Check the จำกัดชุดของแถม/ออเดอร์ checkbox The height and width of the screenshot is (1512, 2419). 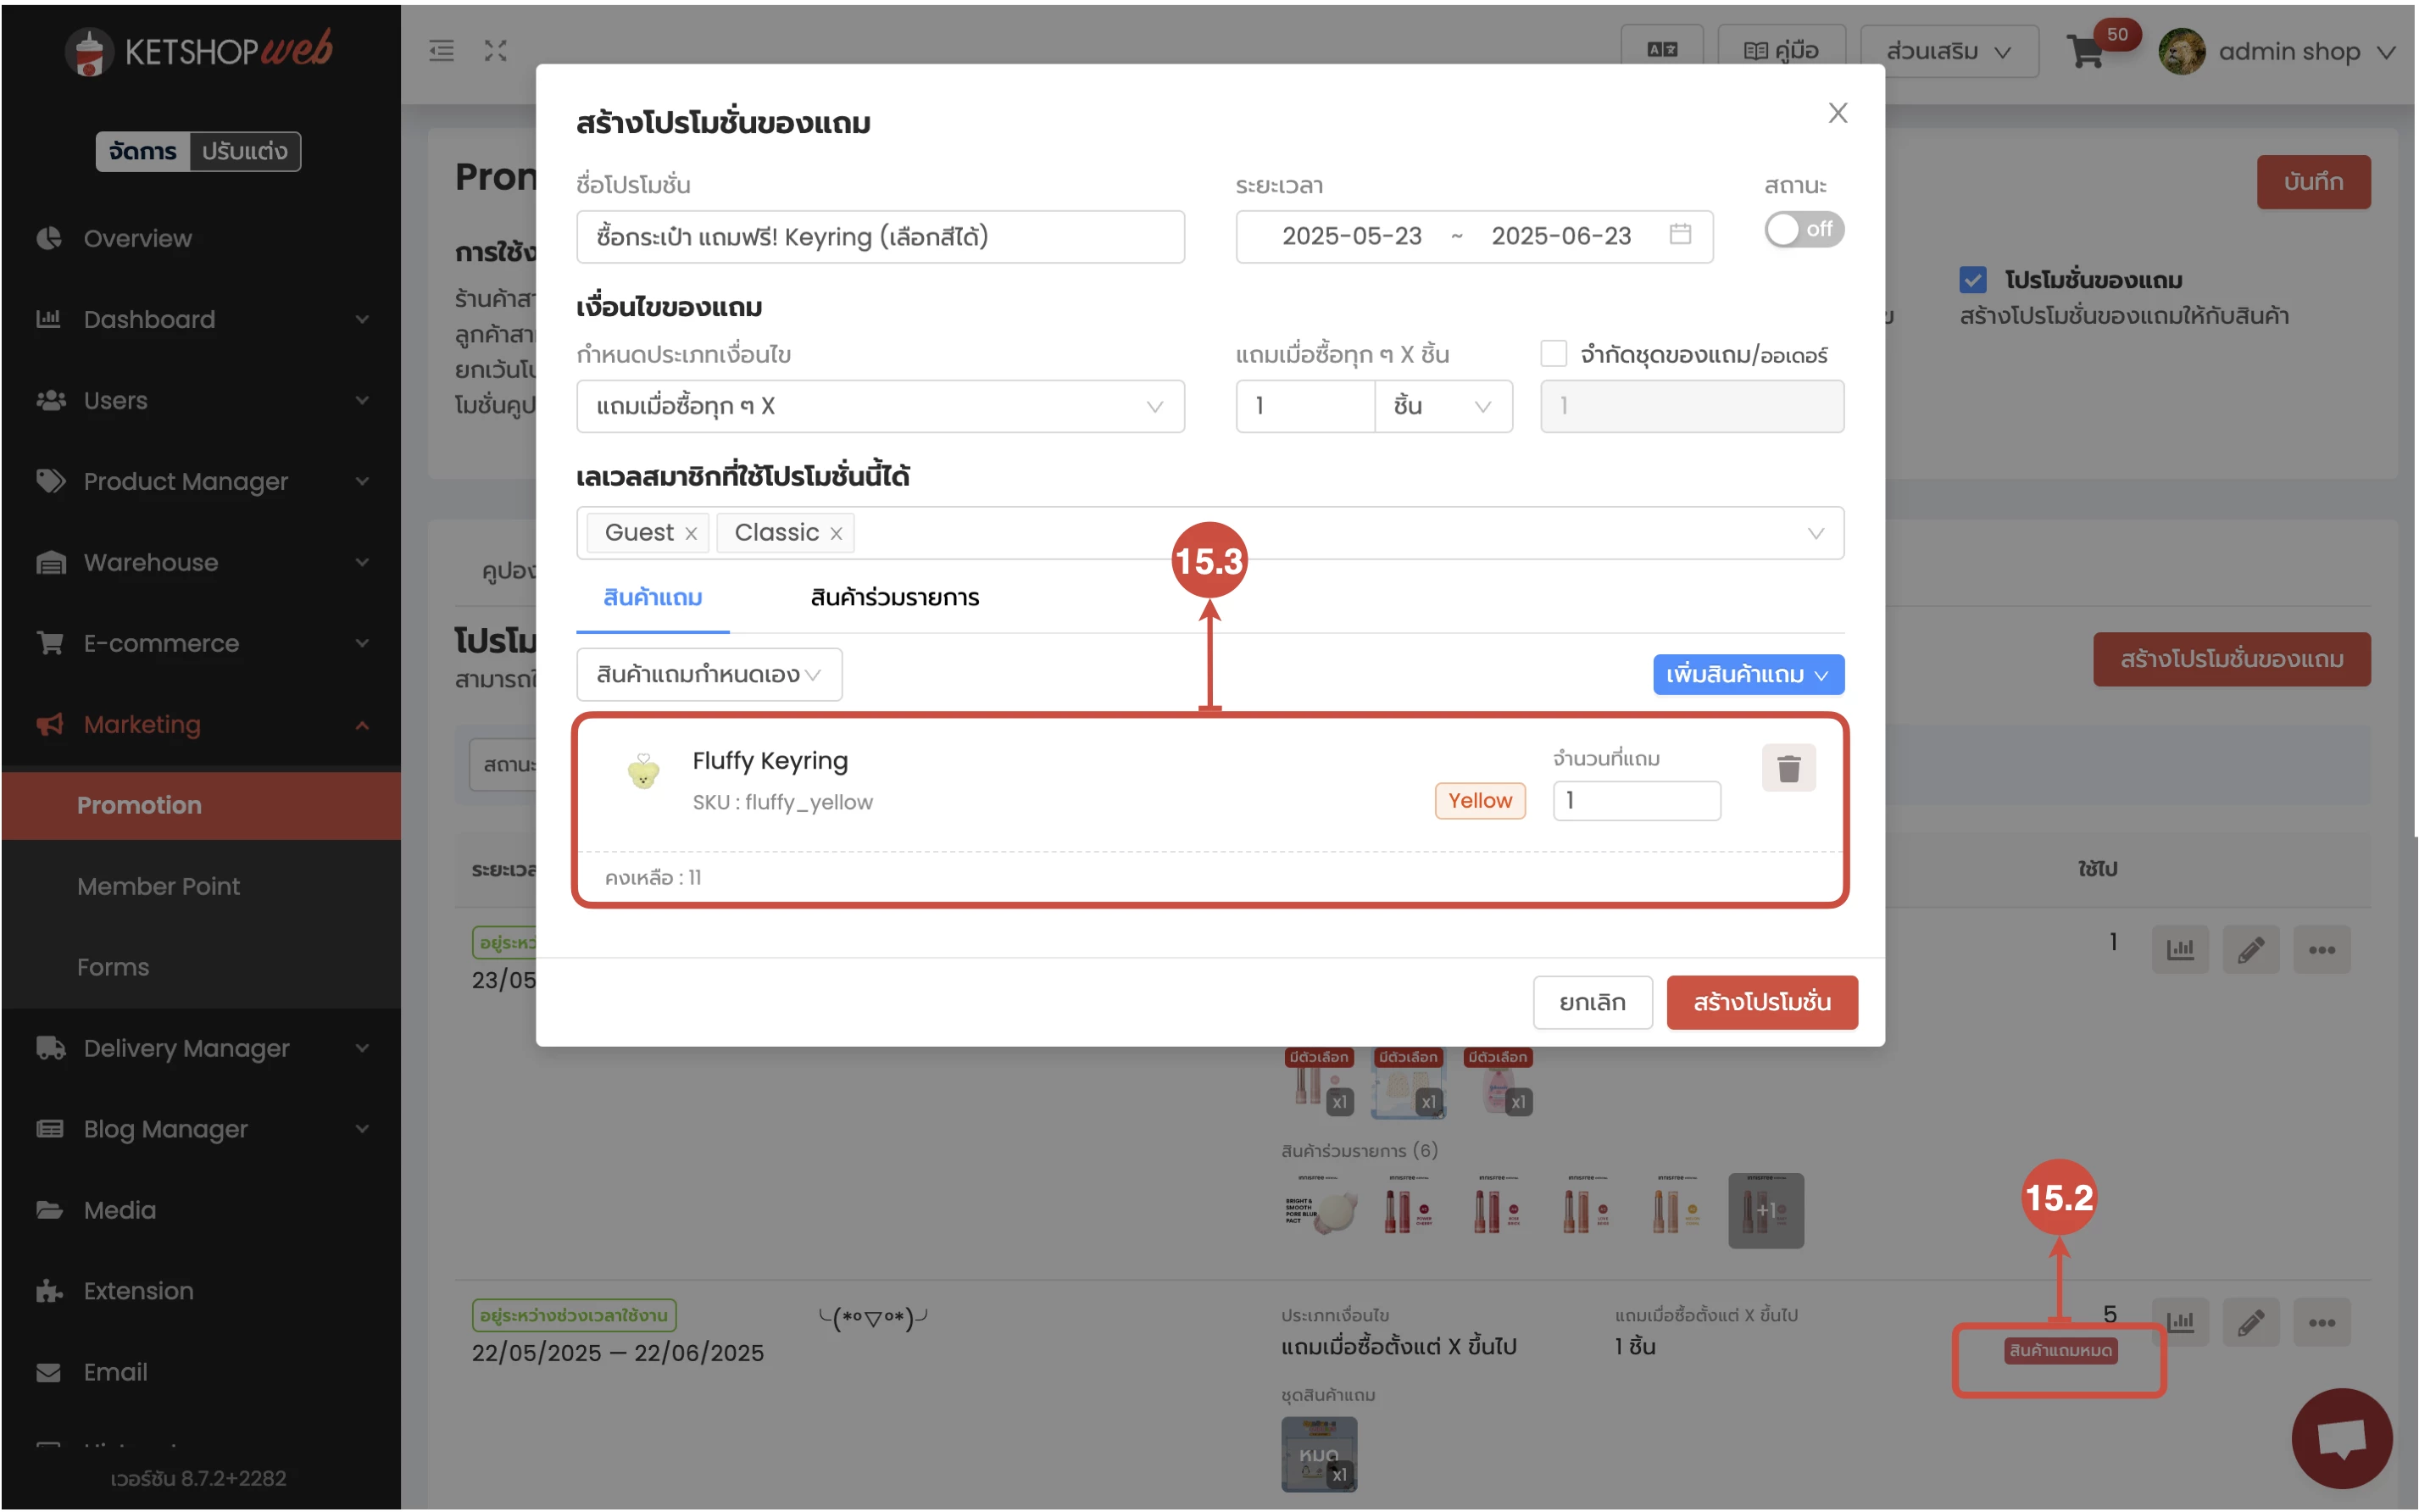coord(1553,353)
